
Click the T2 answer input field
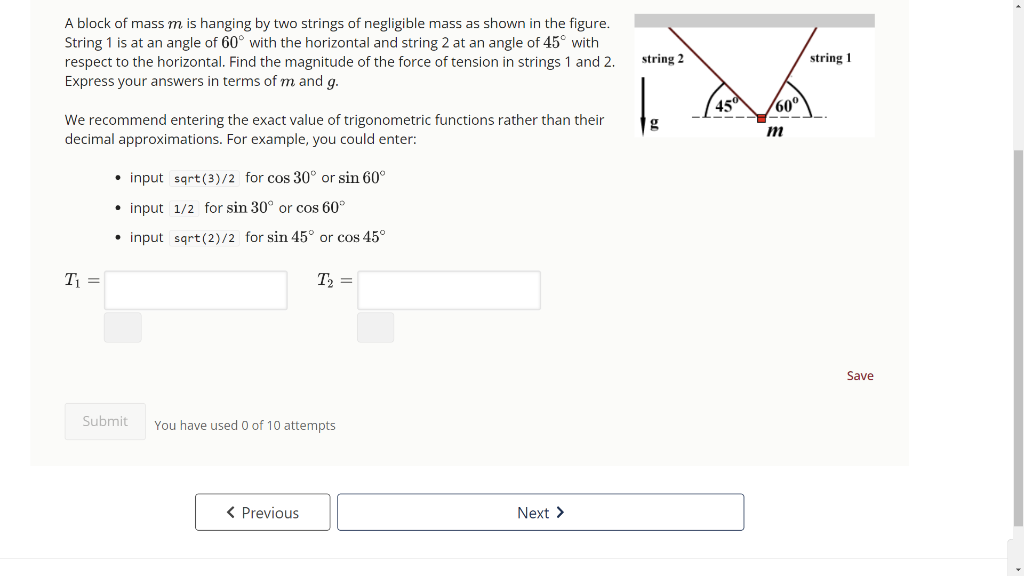(x=448, y=290)
